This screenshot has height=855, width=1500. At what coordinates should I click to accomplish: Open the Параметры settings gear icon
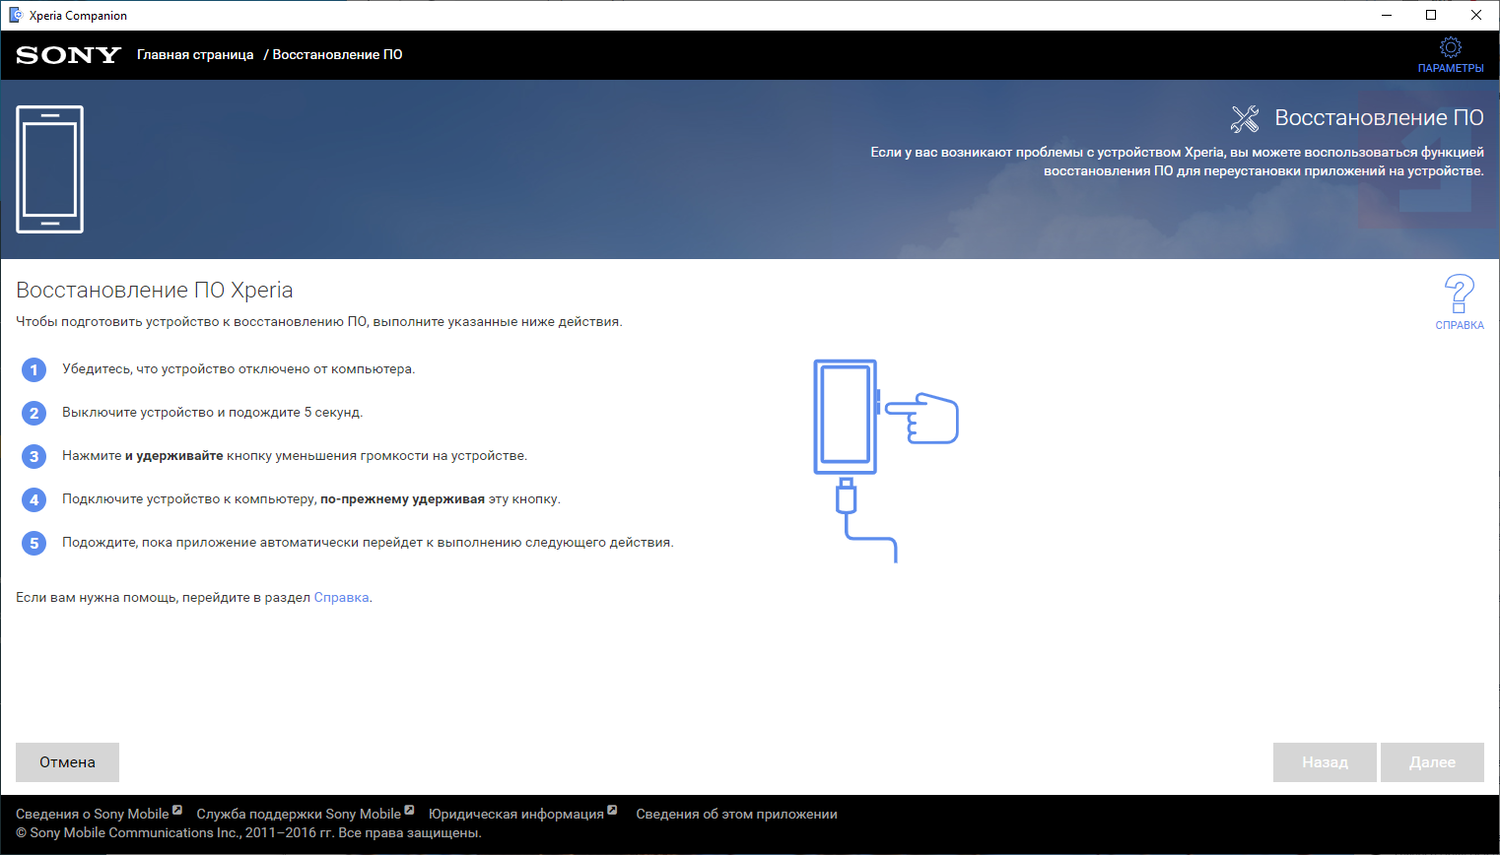pos(1450,47)
